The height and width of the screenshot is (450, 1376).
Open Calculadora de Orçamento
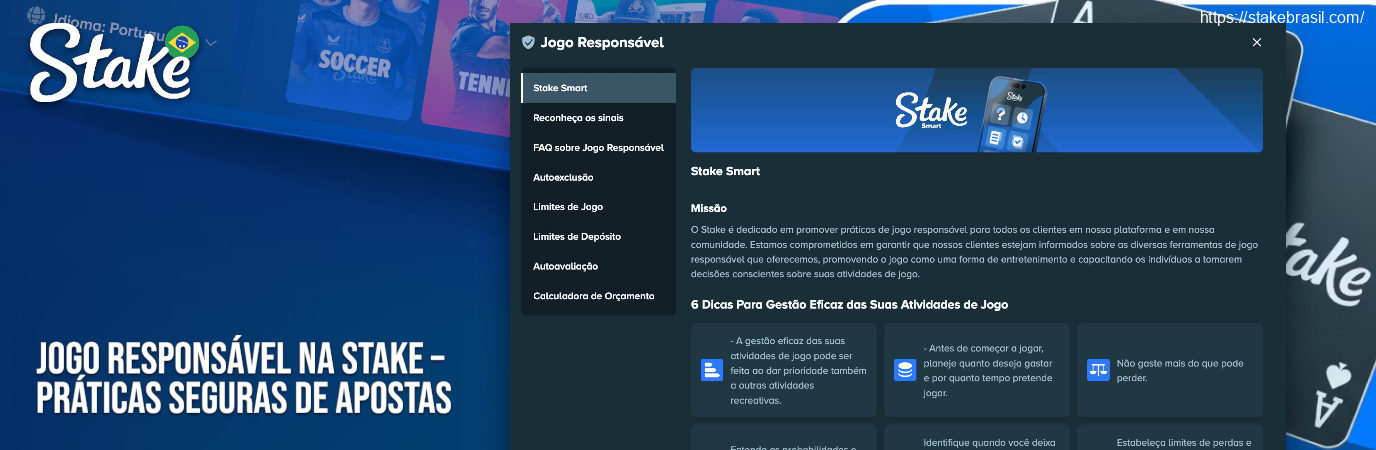pos(598,296)
